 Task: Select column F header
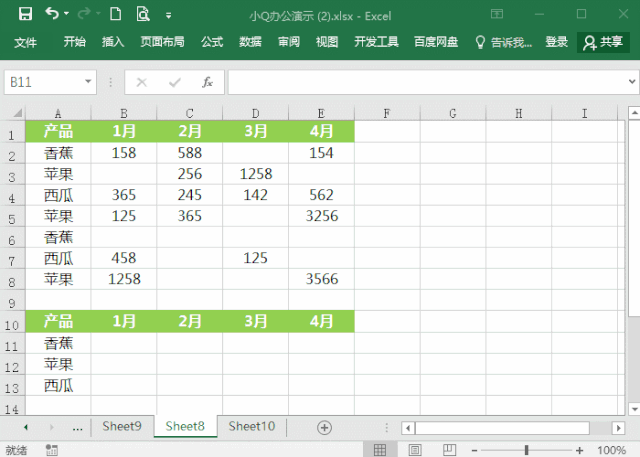point(387,113)
